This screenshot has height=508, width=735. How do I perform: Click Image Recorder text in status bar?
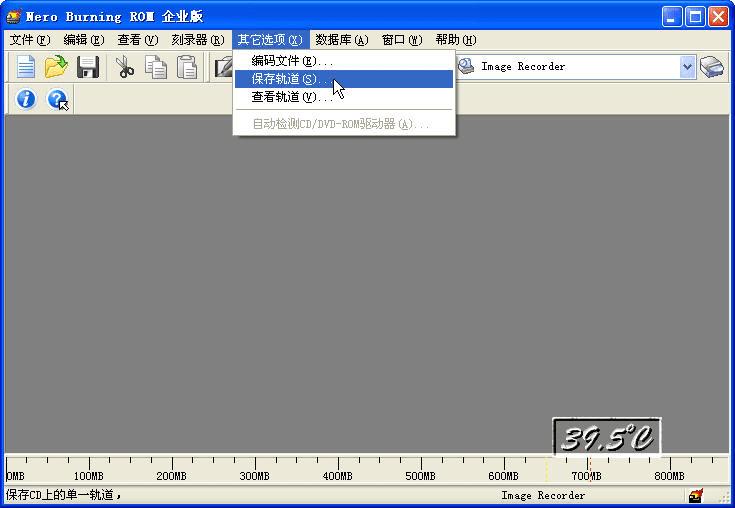point(543,495)
